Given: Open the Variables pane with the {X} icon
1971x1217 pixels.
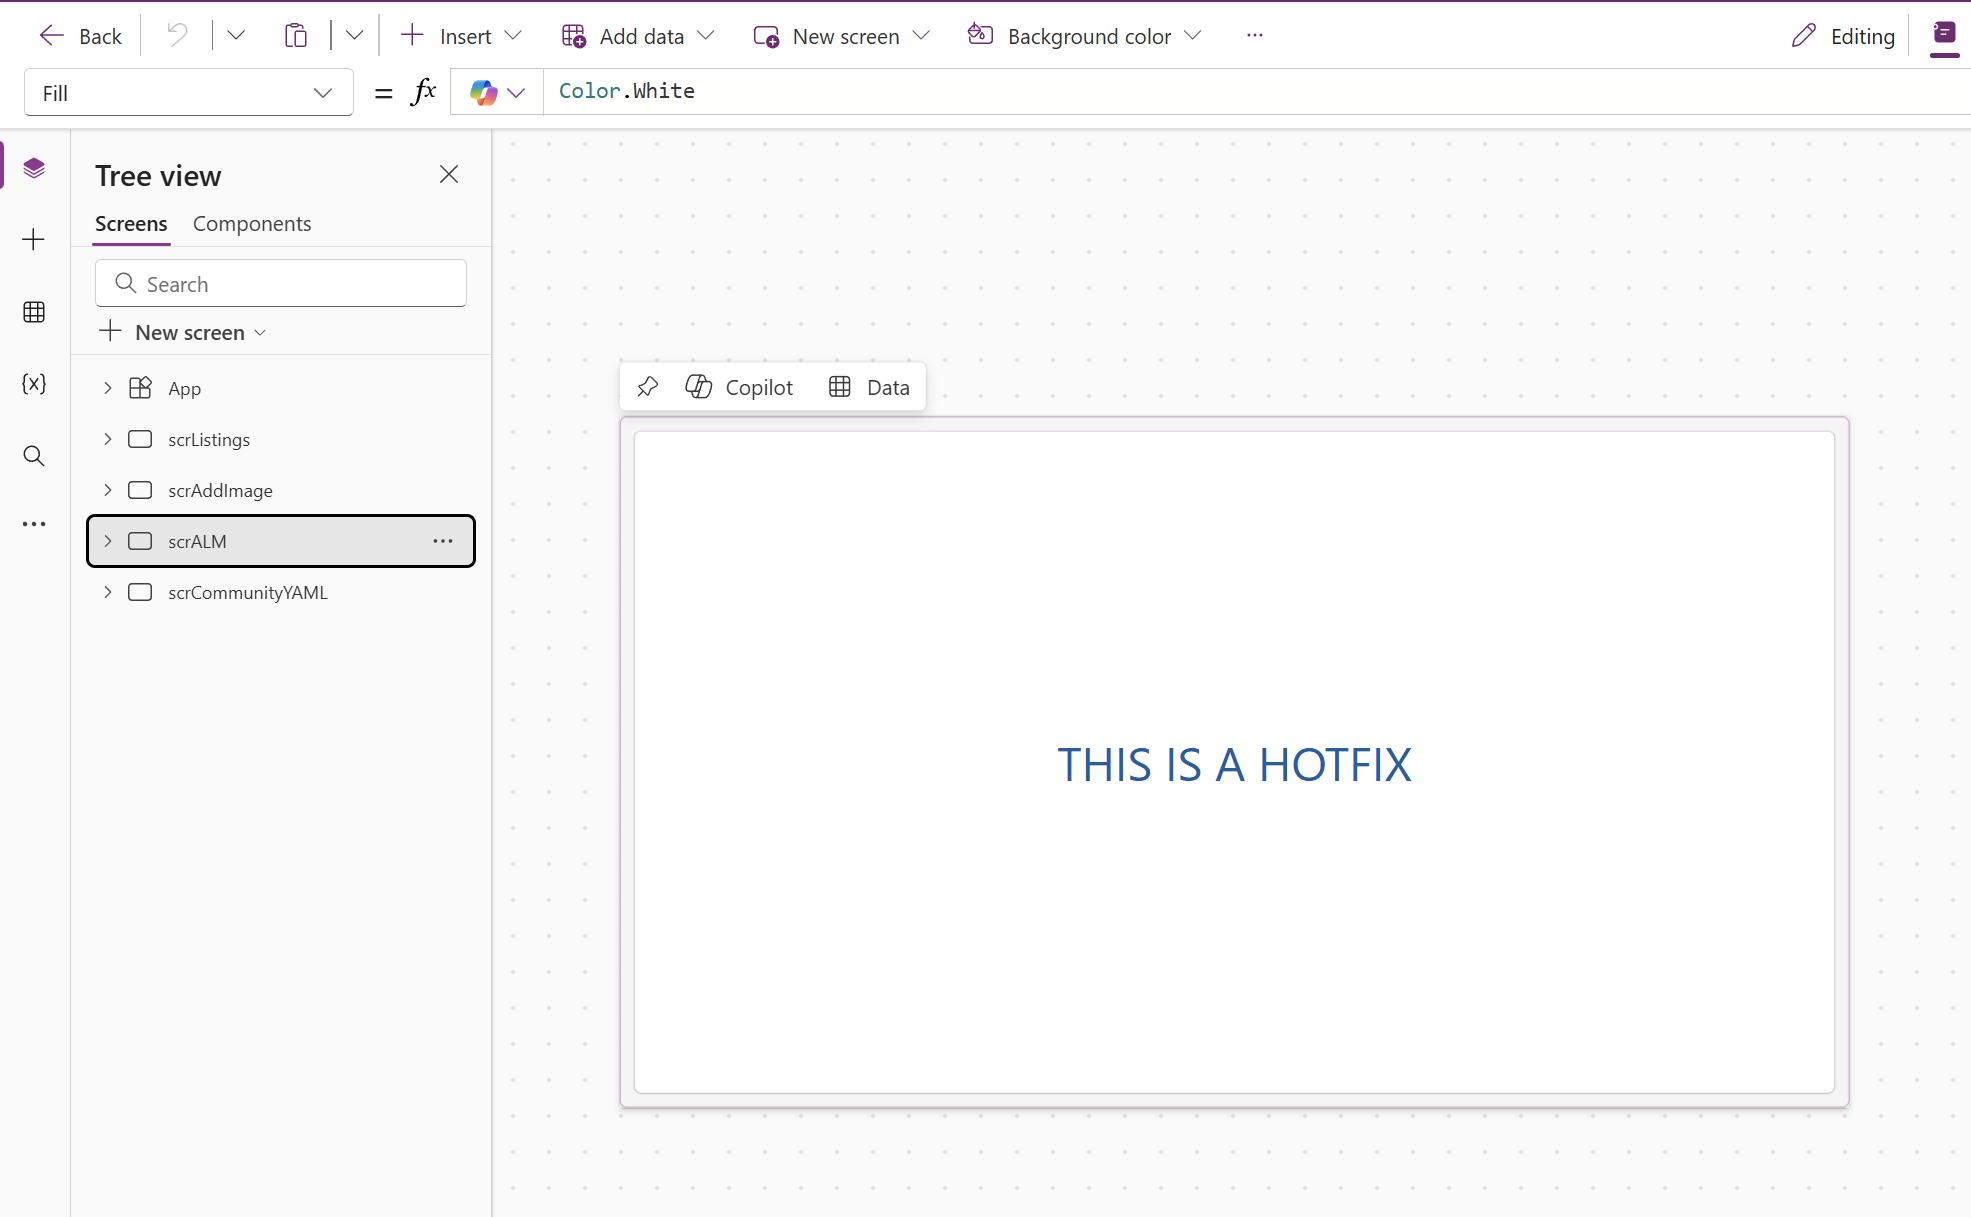Looking at the screenshot, I should pyautogui.click(x=34, y=383).
